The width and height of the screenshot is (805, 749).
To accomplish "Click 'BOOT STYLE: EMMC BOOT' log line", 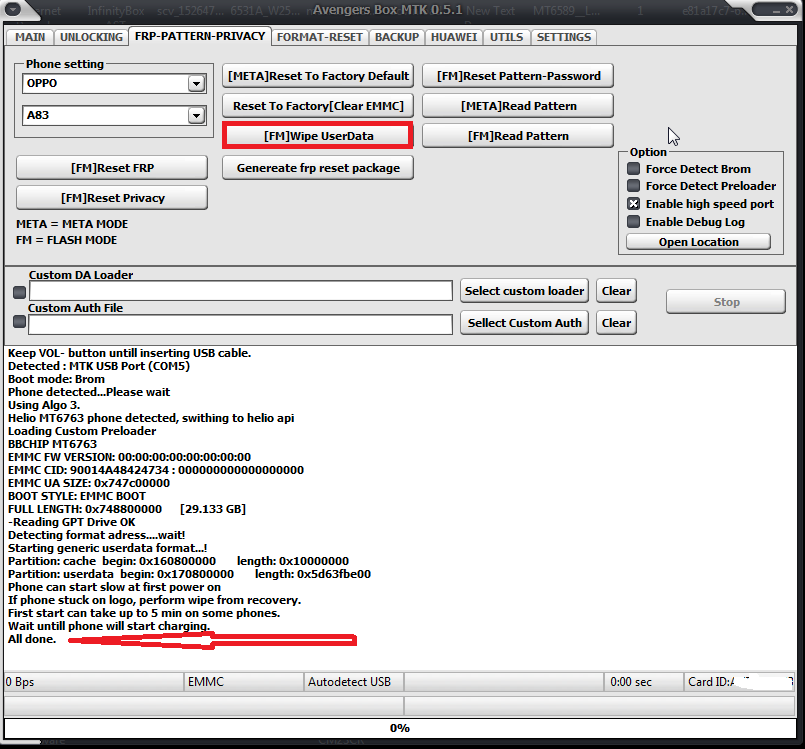I will pyautogui.click(x=77, y=496).
